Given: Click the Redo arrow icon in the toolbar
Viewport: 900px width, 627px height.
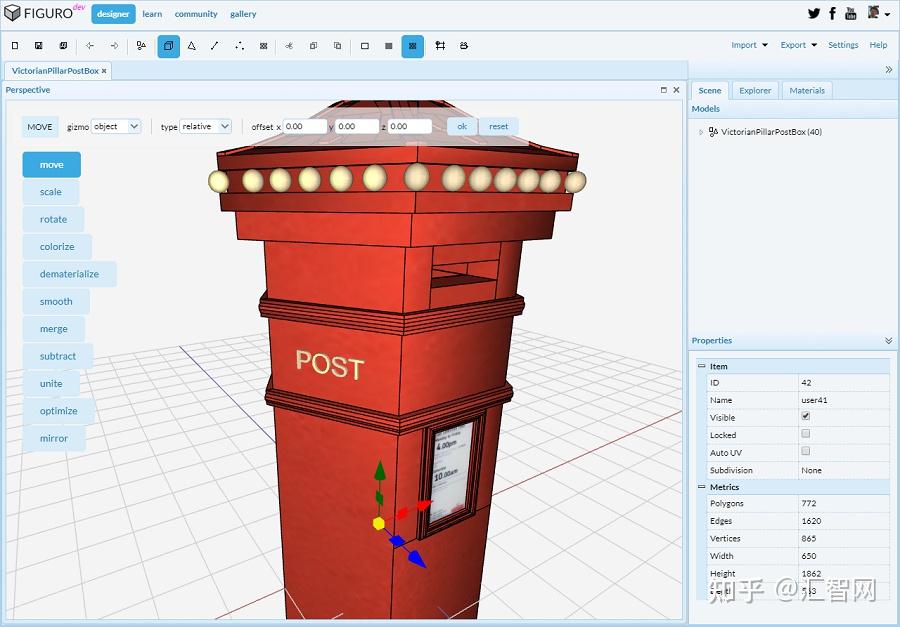Looking at the screenshot, I should [113, 46].
